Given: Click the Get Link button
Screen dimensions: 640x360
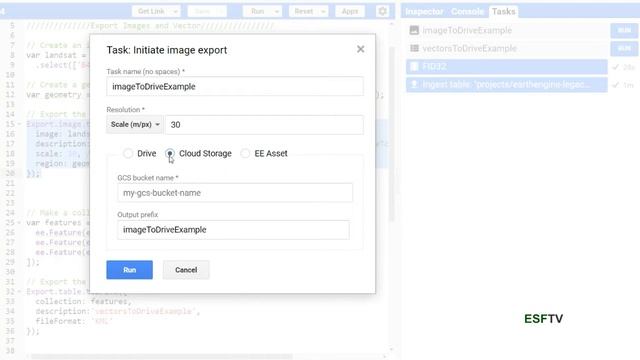Looking at the screenshot, I should 151,11.
